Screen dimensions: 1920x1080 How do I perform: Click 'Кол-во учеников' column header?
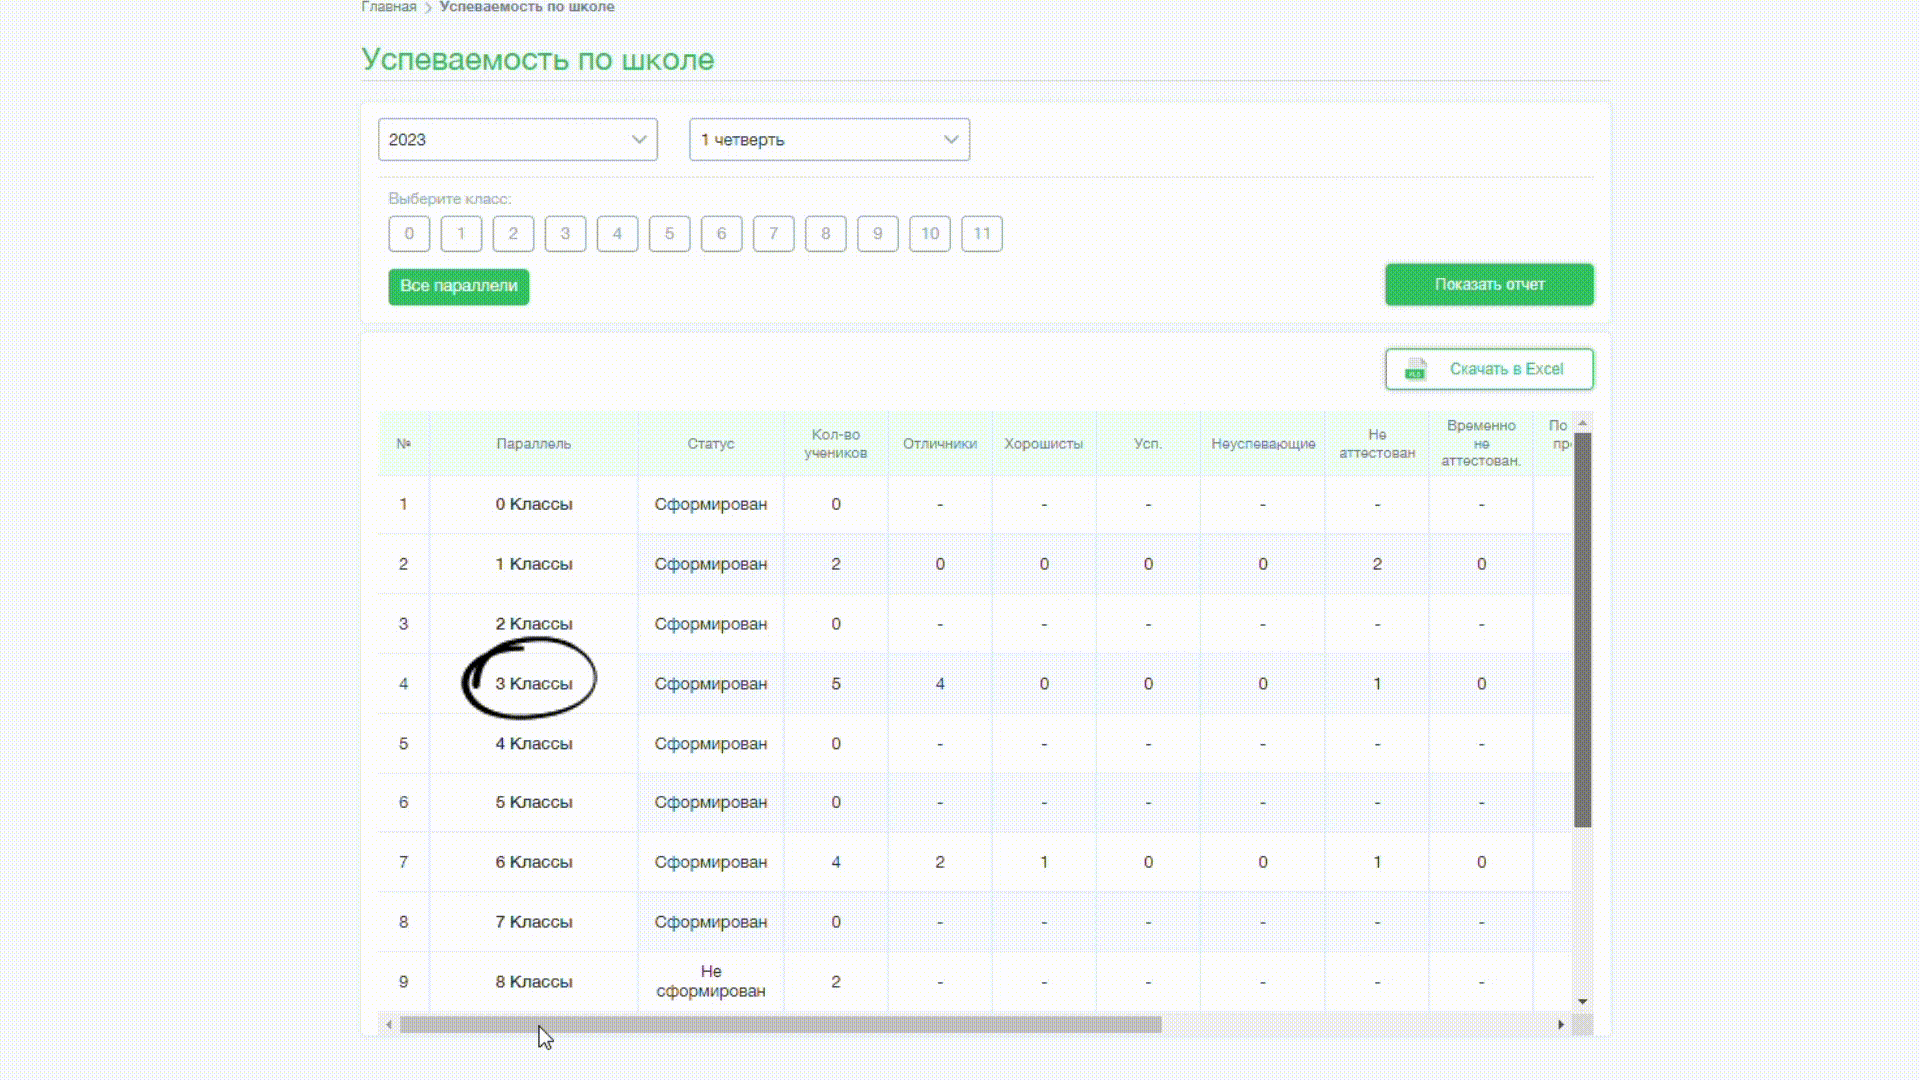[836, 444]
